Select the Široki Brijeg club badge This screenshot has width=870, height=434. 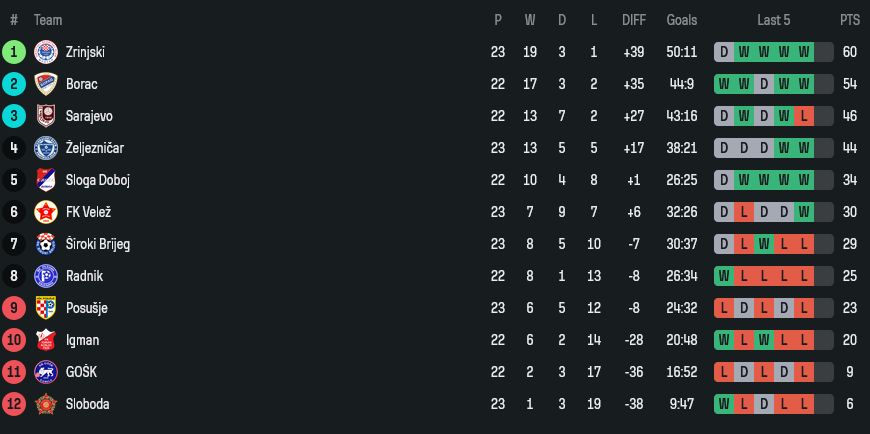45,244
